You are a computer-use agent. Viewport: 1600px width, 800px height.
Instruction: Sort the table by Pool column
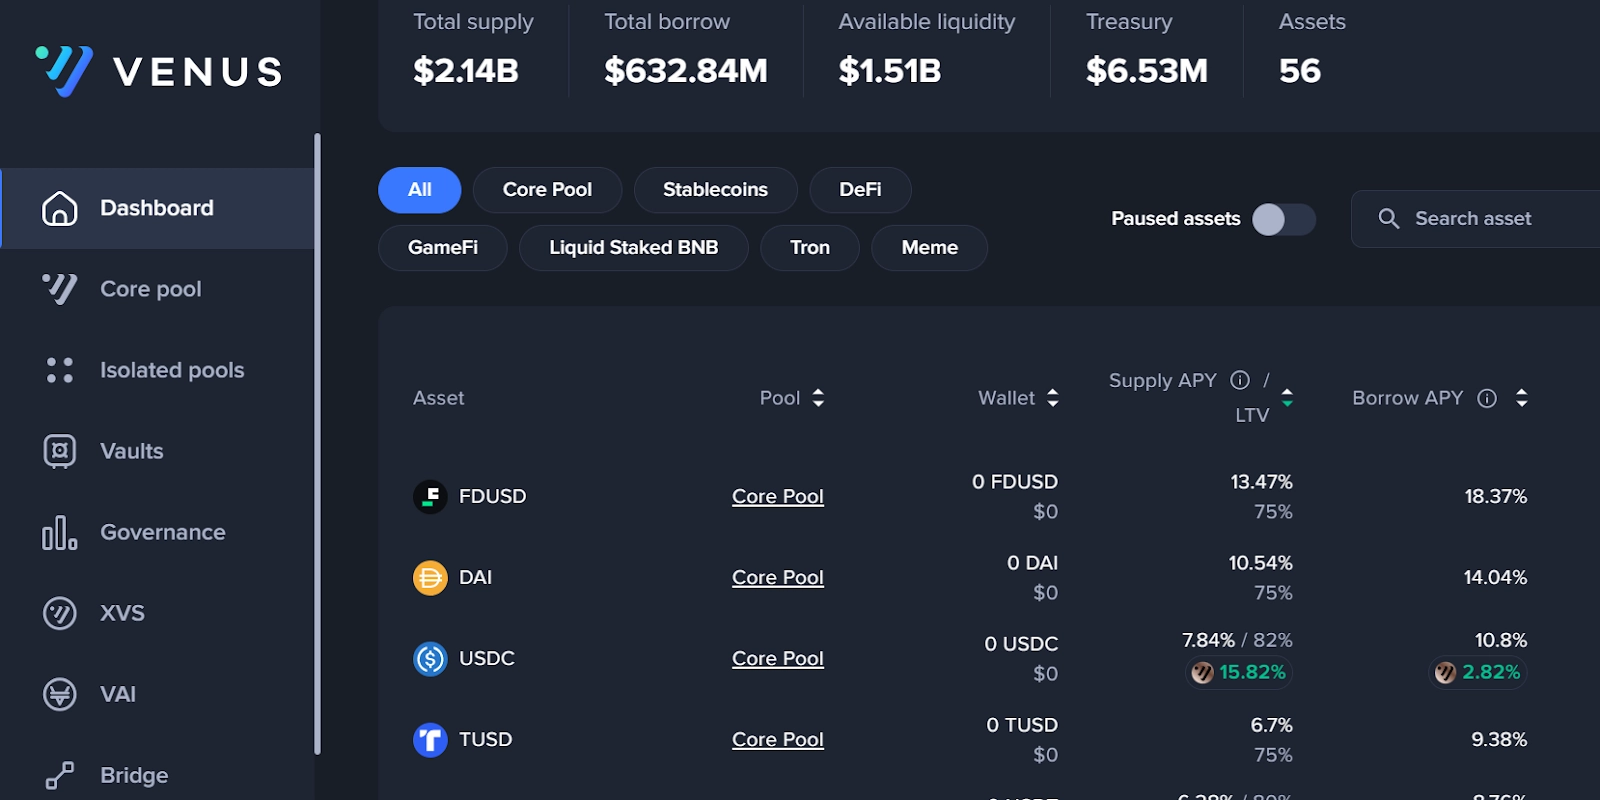(x=818, y=398)
